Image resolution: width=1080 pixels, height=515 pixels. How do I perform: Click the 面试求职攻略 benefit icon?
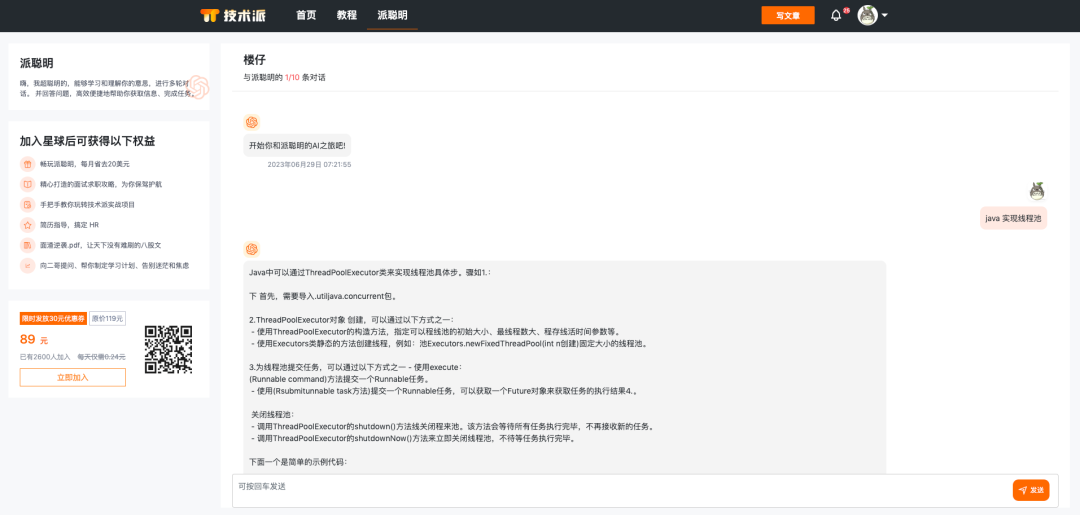coord(28,185)
